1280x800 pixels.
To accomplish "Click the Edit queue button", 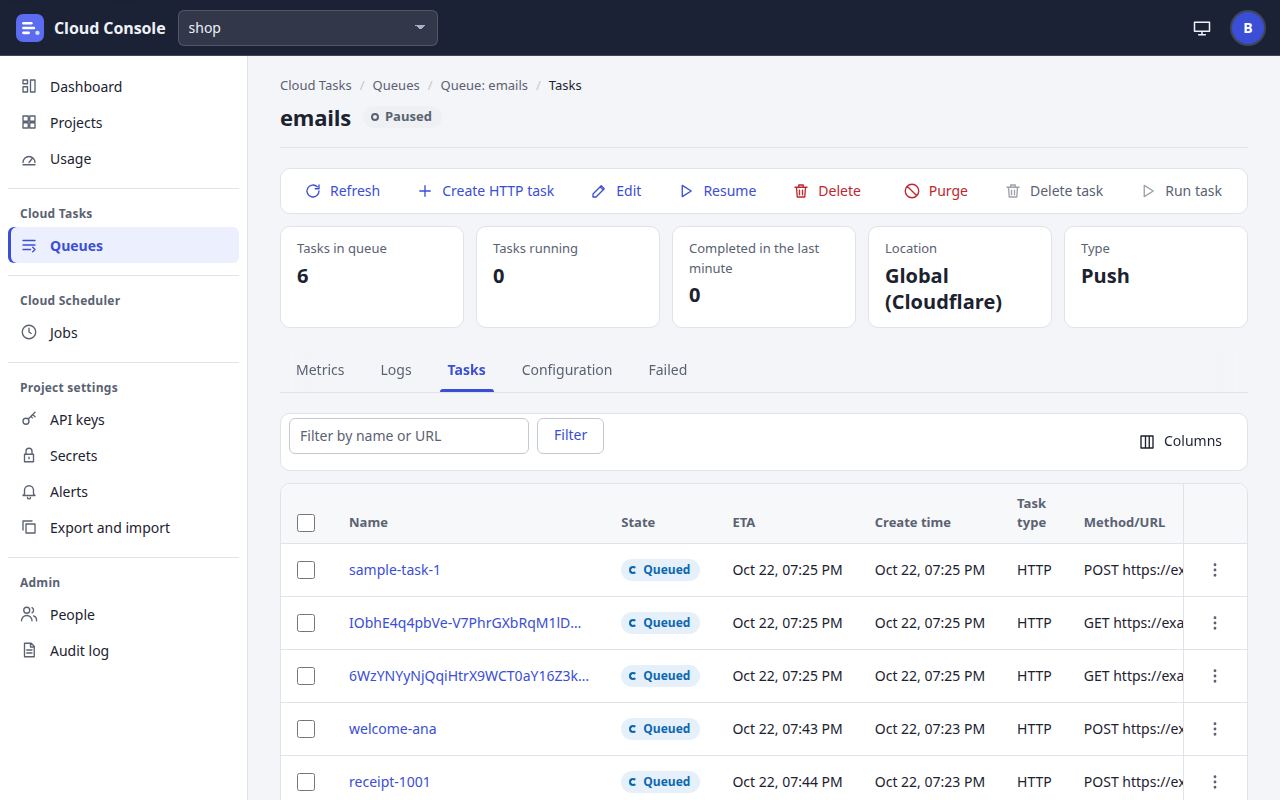I will pos(617,191).
